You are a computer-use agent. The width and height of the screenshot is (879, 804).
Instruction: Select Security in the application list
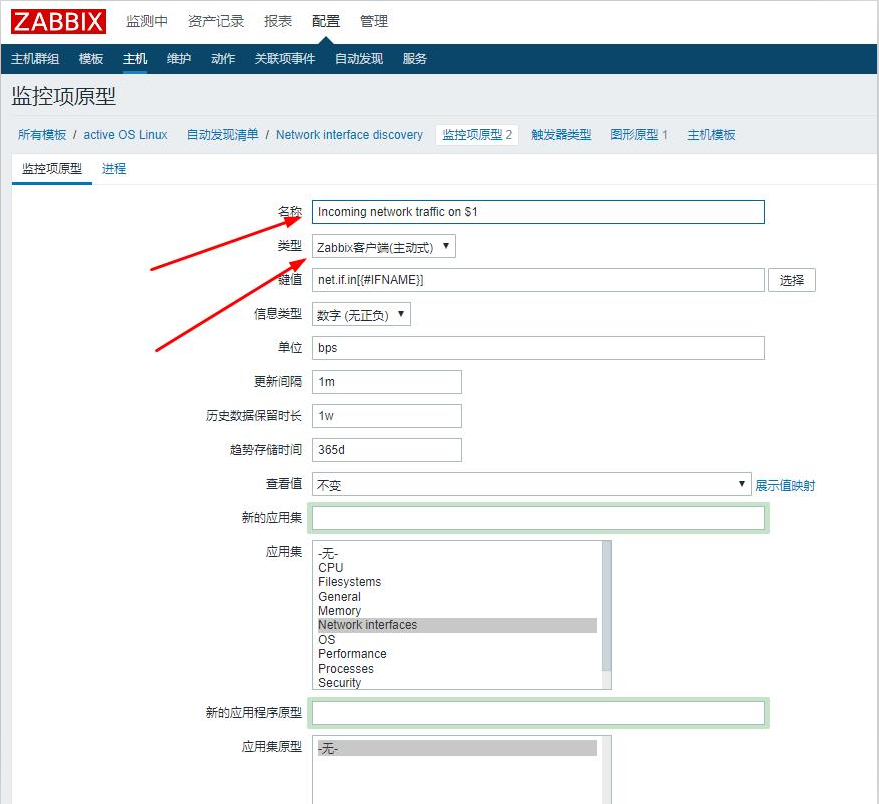[457, 683]
